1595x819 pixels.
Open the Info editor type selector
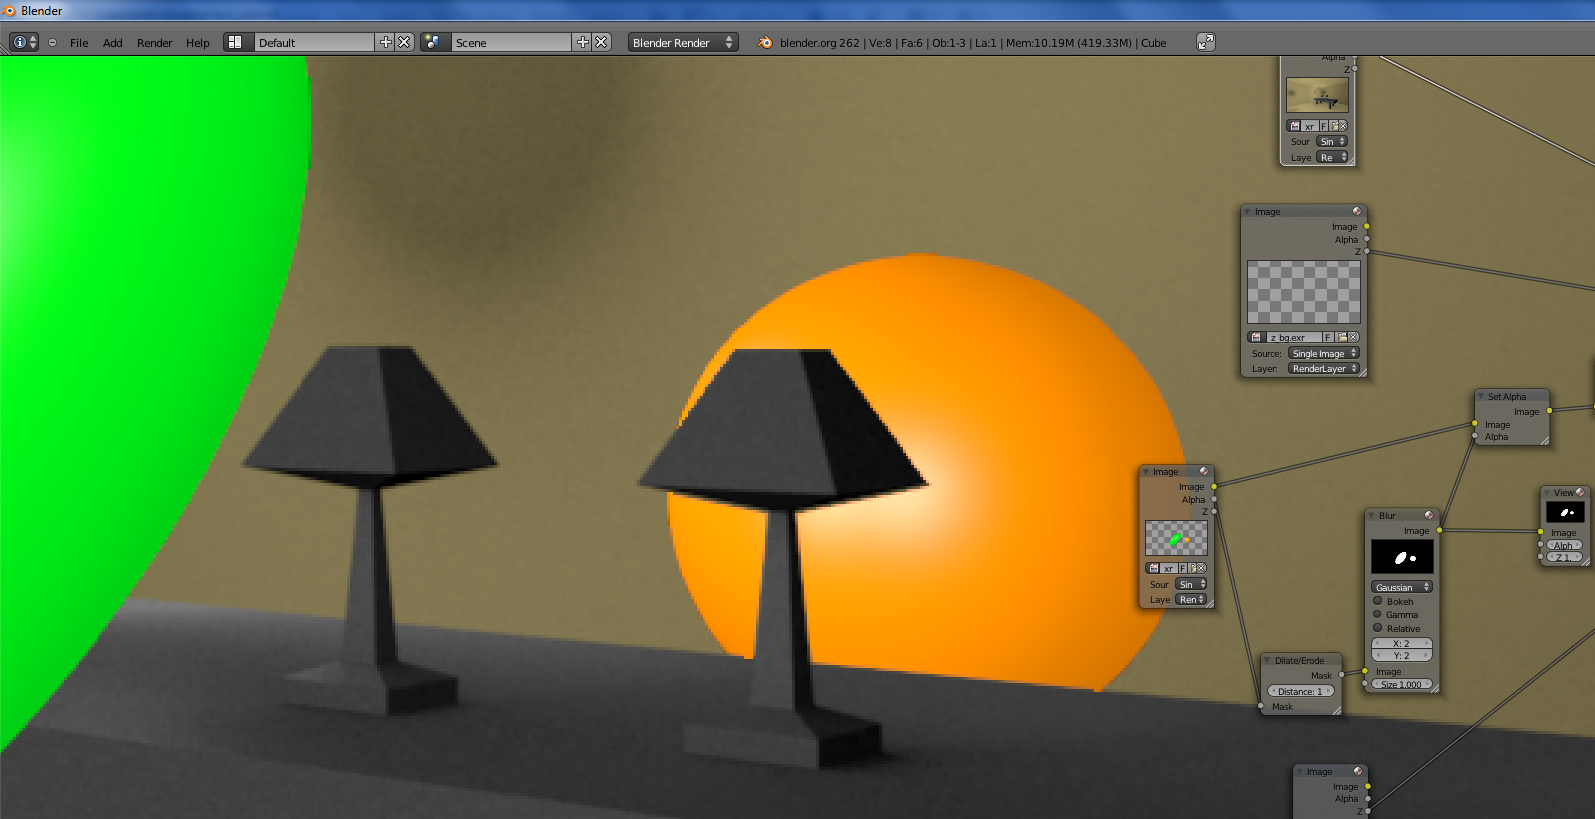click(24, 42)
